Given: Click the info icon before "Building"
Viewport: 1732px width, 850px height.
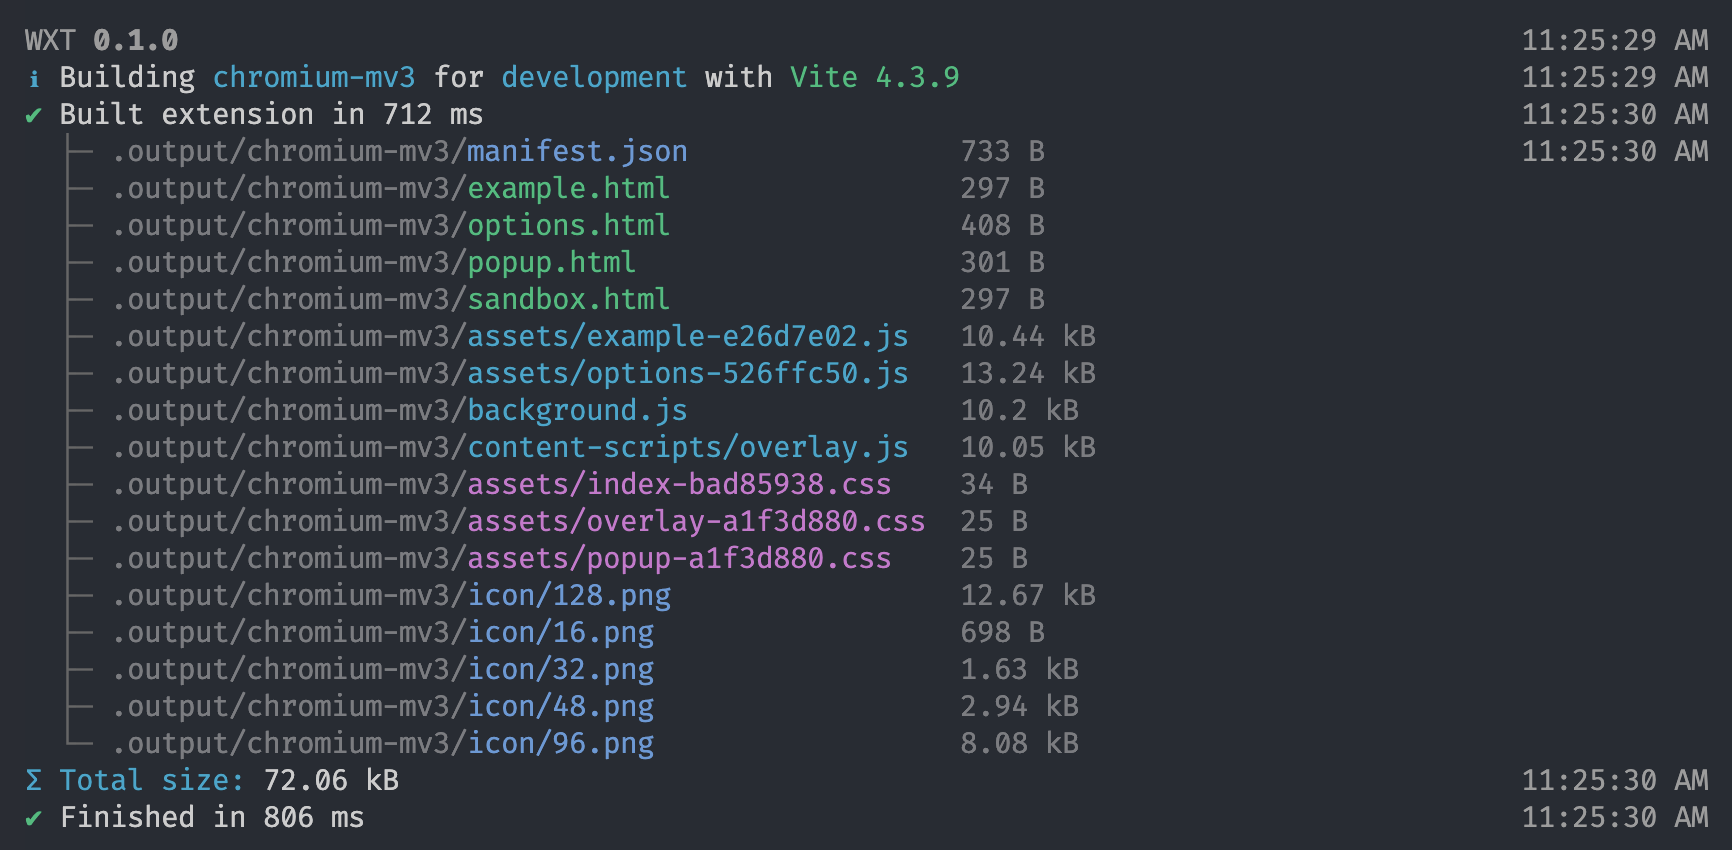Looking at the screenshot, I should pos(34,78).
